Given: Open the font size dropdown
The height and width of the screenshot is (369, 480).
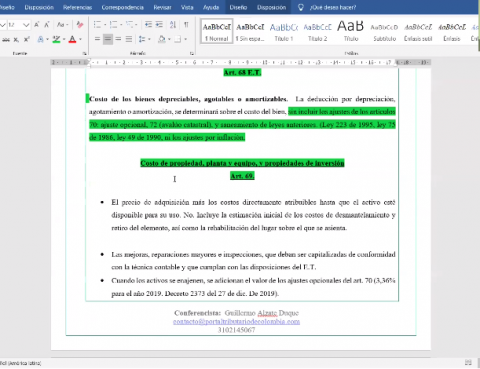Looking at the screenshot, I should coord(26,25).
